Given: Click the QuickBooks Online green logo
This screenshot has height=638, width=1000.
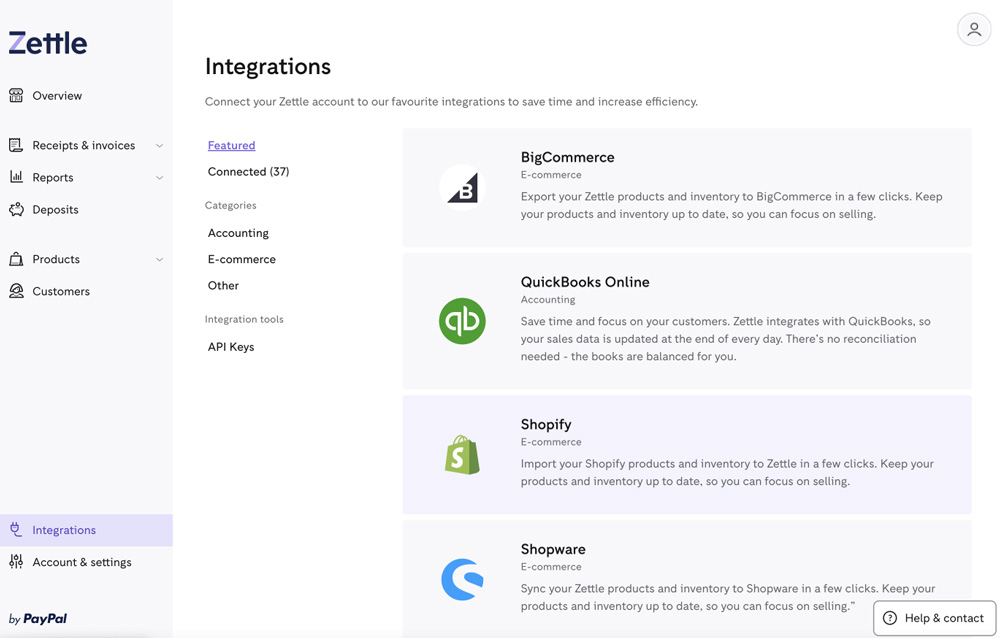Looking at the screenshot, I should click(x=462, y=321).
